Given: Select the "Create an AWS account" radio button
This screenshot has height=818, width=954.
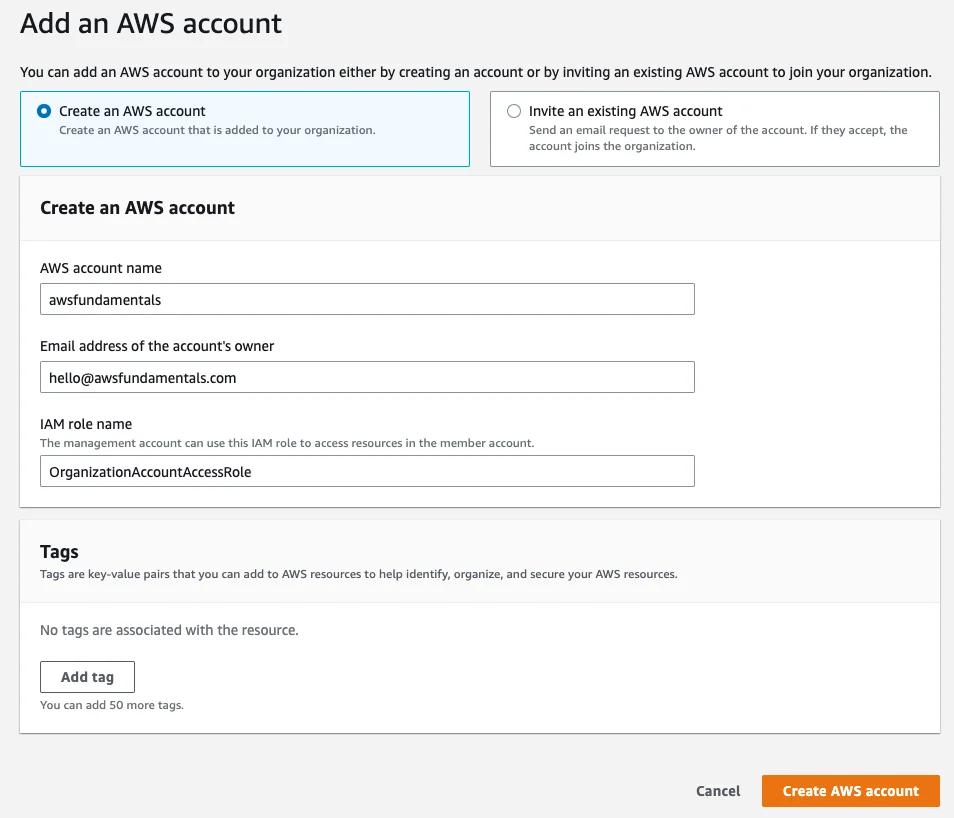Looking at the screenshot, I should 44,111.
